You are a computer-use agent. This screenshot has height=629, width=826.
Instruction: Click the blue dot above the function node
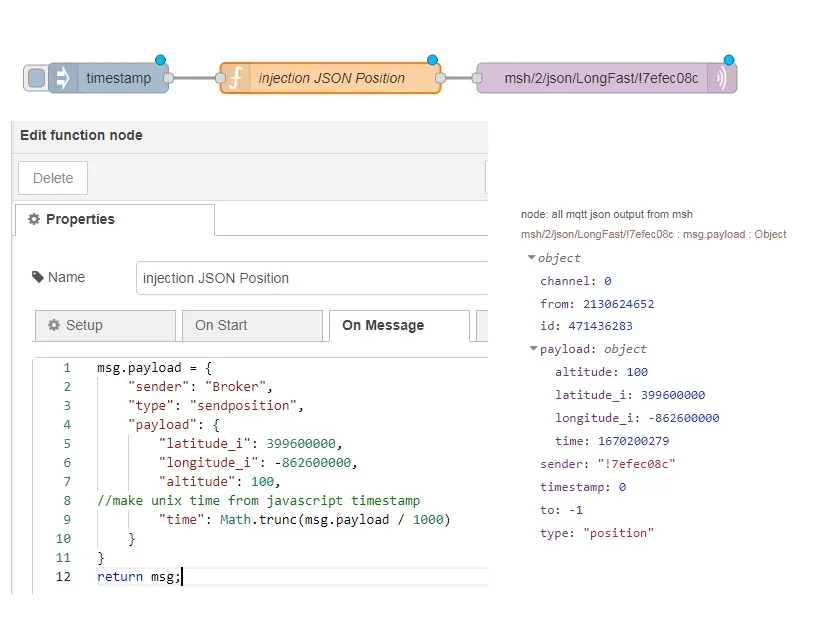click(432, 60)
